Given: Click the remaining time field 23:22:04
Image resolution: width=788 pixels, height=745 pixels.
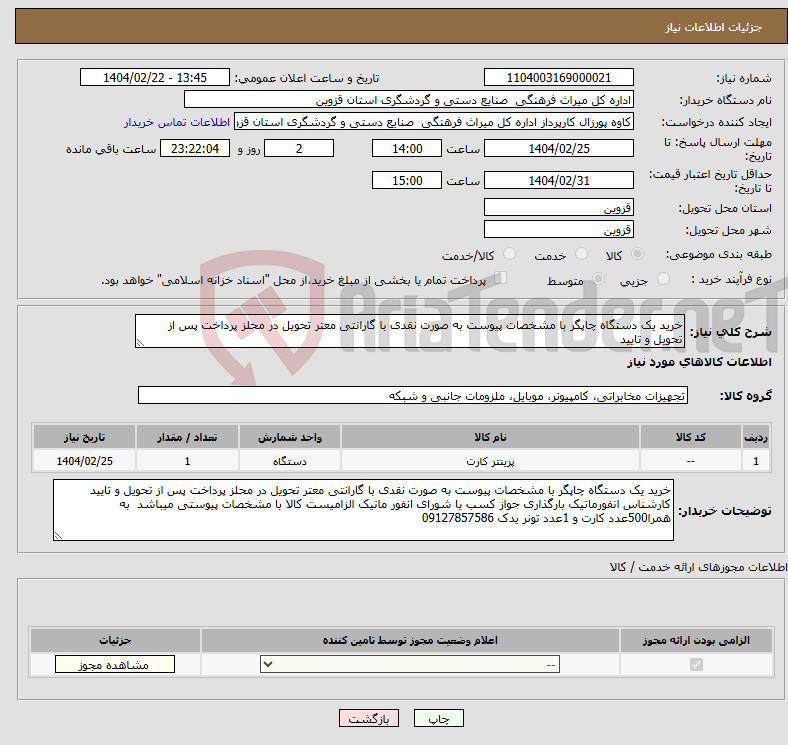Looking at the screenshot, I should tap(195, 148).
